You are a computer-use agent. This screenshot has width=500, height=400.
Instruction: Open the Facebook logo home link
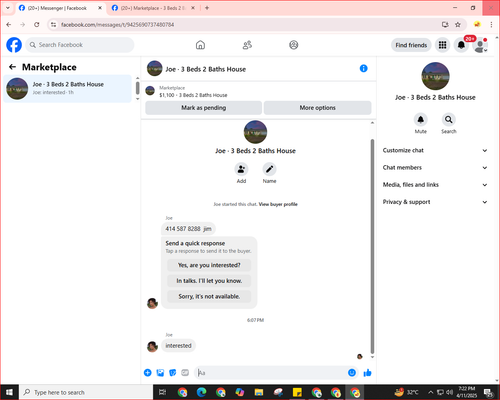click(x=14, y=45)
